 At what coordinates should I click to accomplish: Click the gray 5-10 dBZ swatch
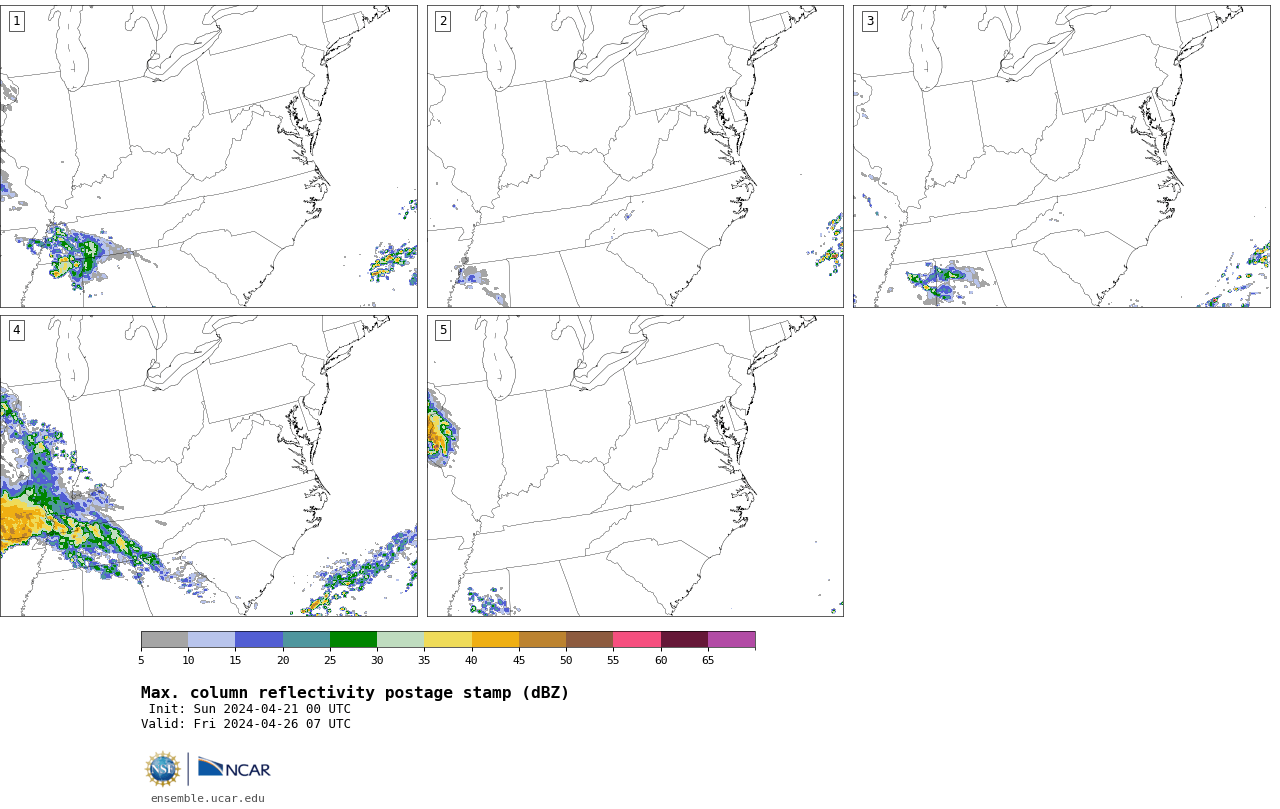coord(164,640)
